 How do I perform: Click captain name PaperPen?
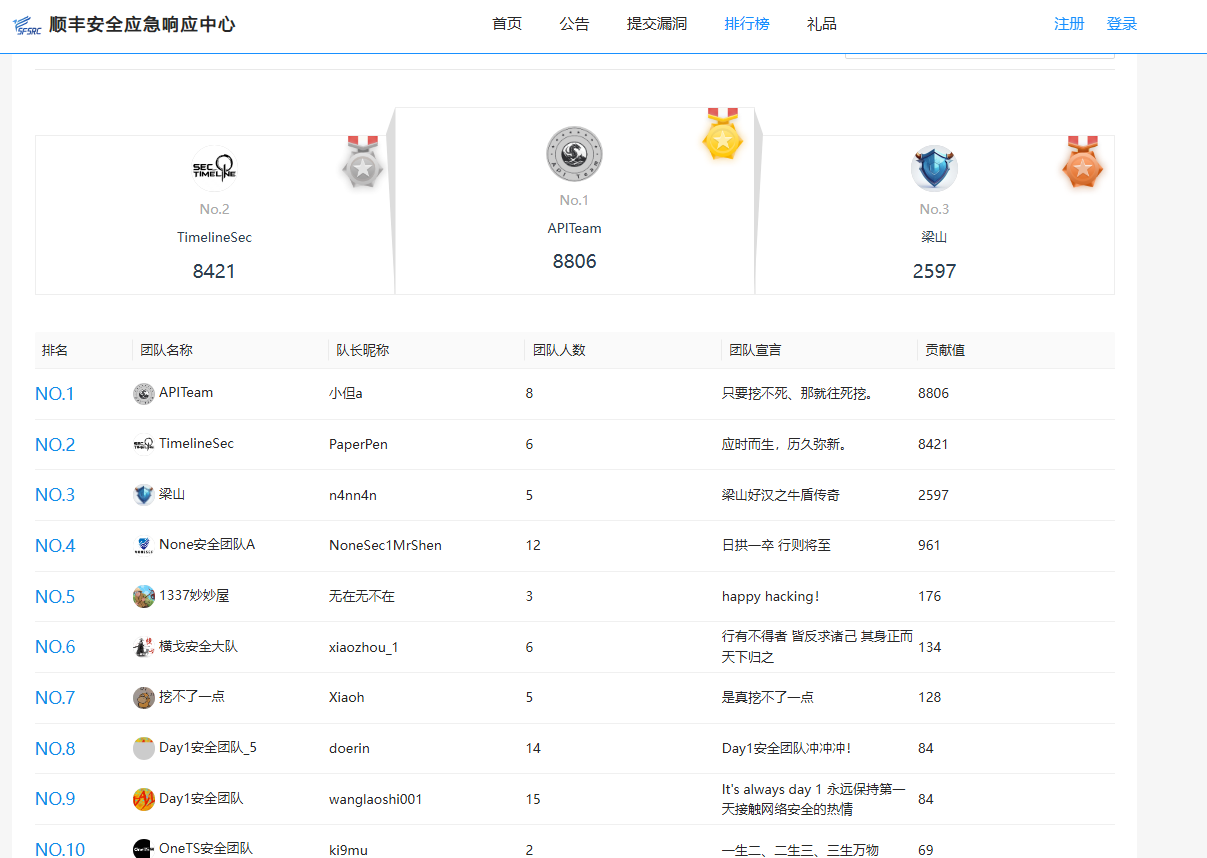pyautogui.click(x=358, y=444)
